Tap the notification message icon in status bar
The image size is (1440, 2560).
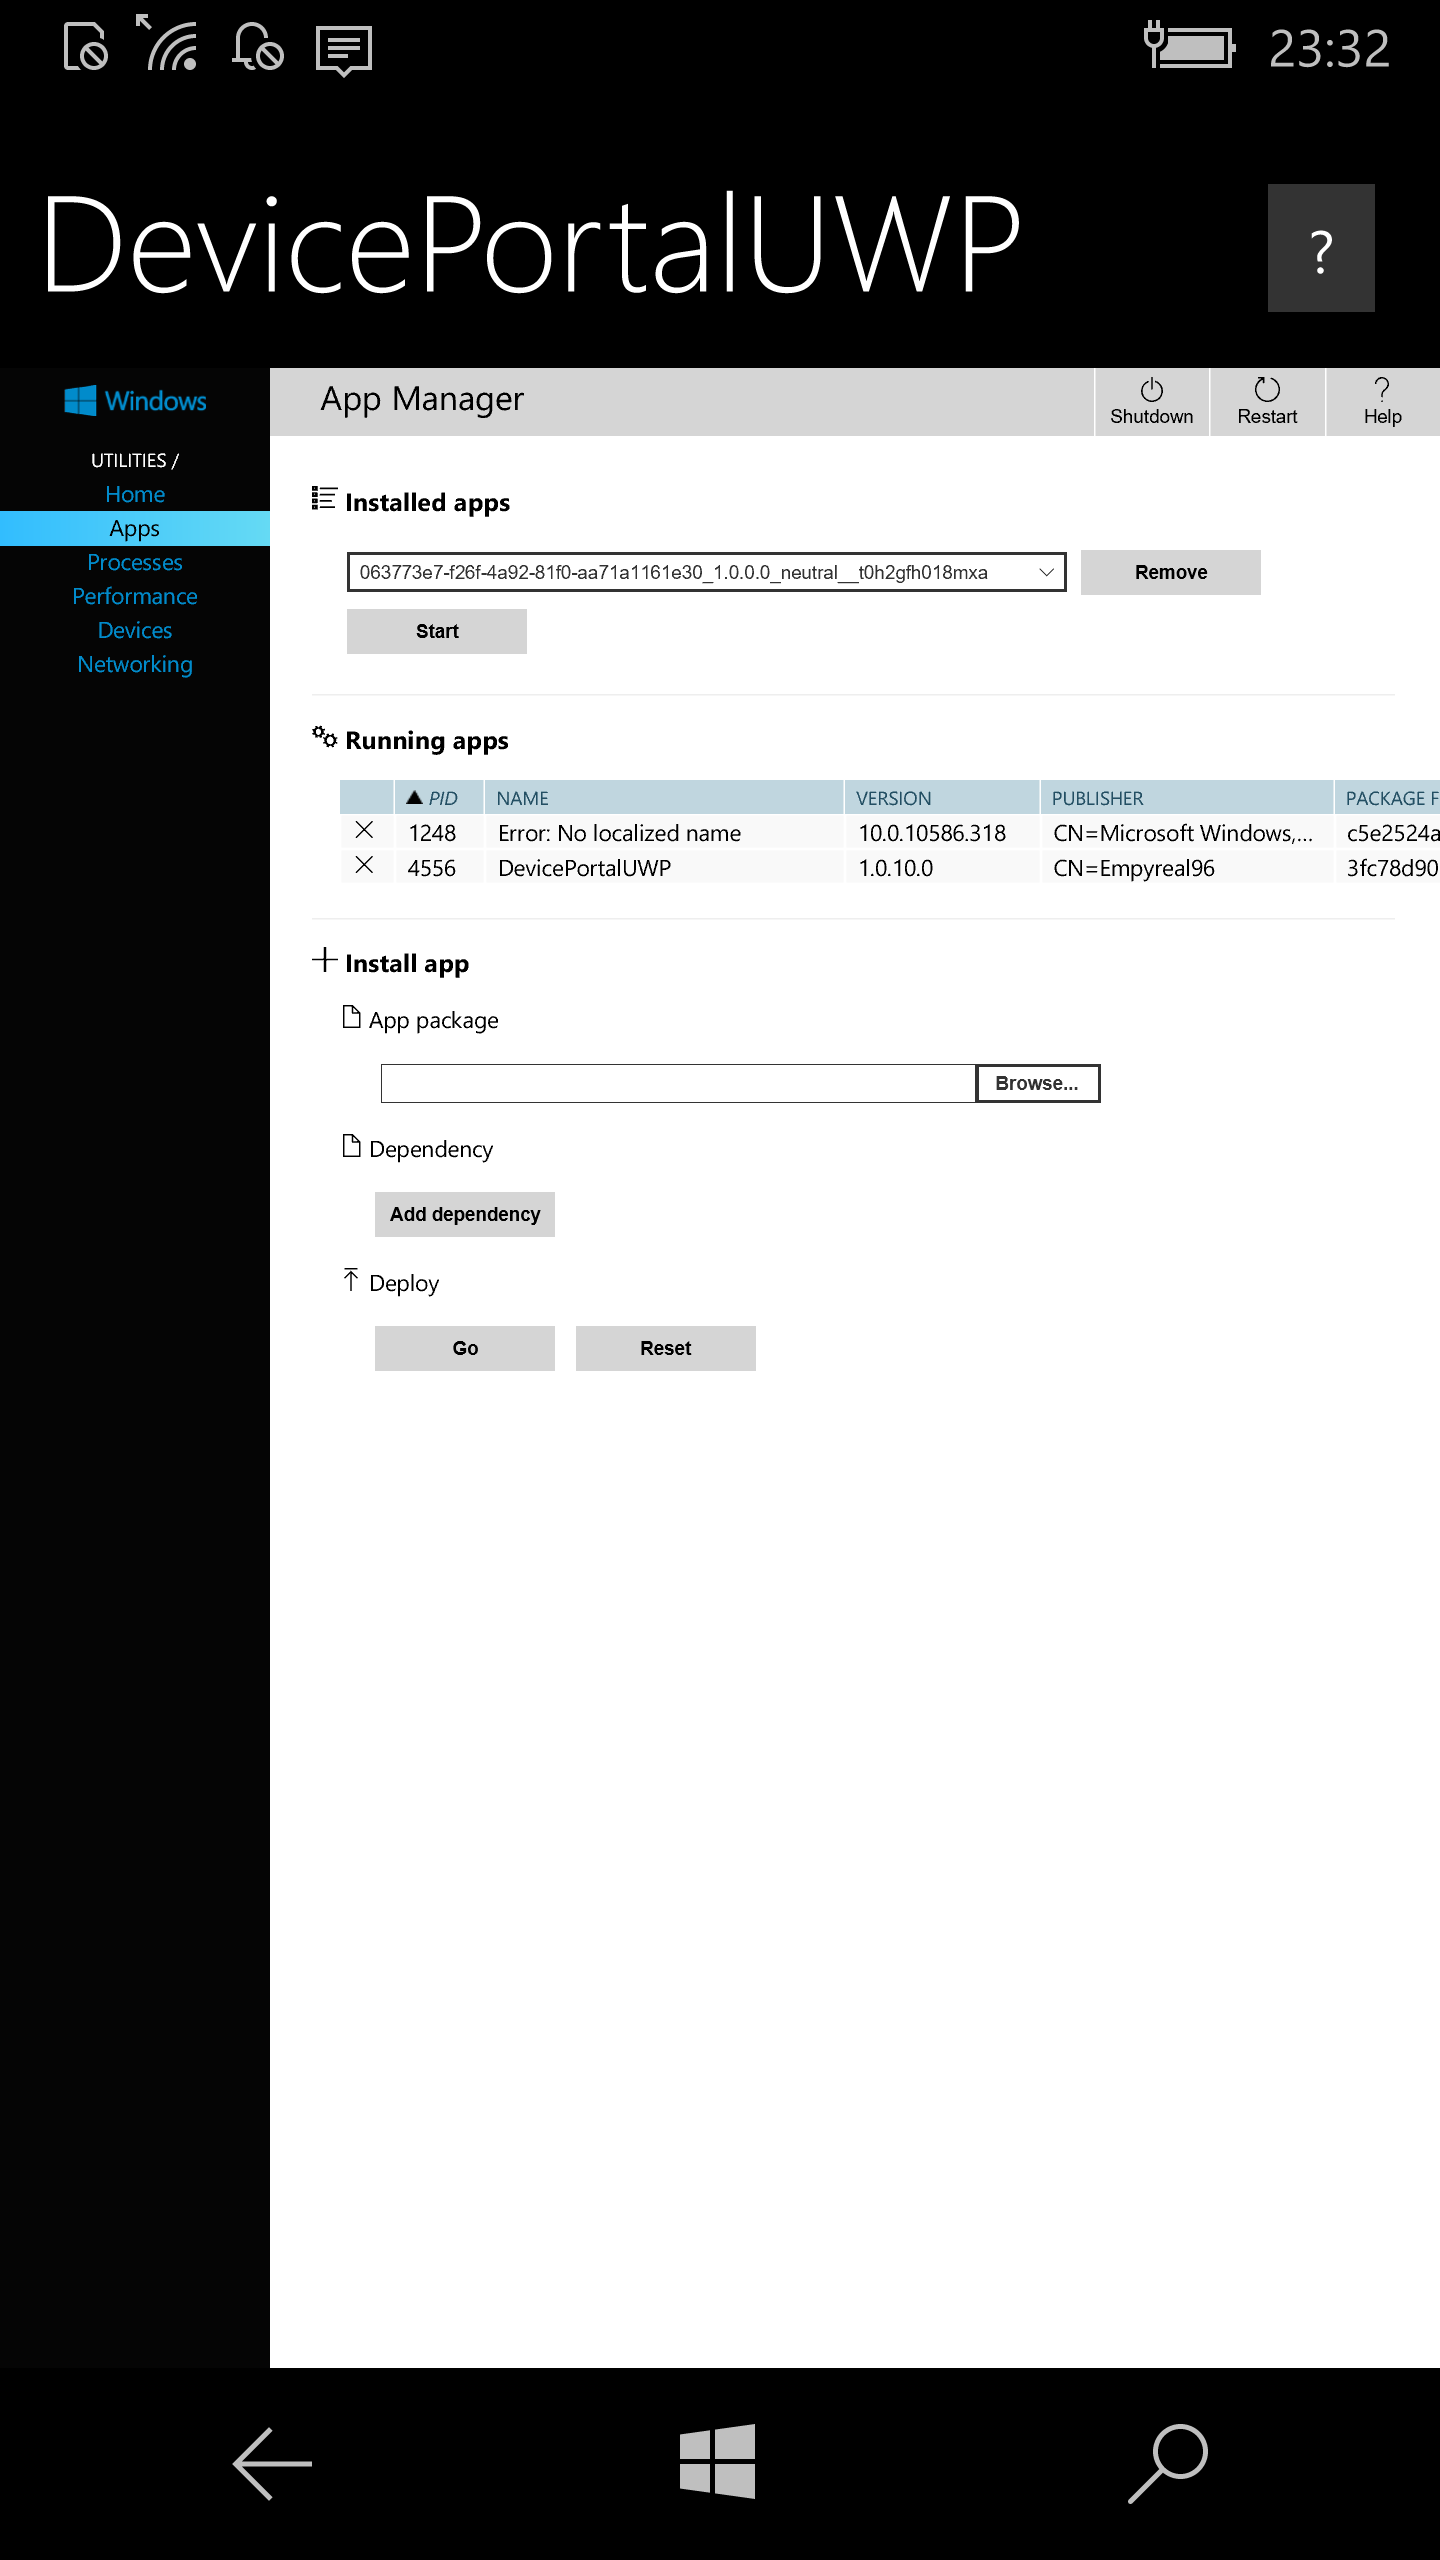click(344, 51)
